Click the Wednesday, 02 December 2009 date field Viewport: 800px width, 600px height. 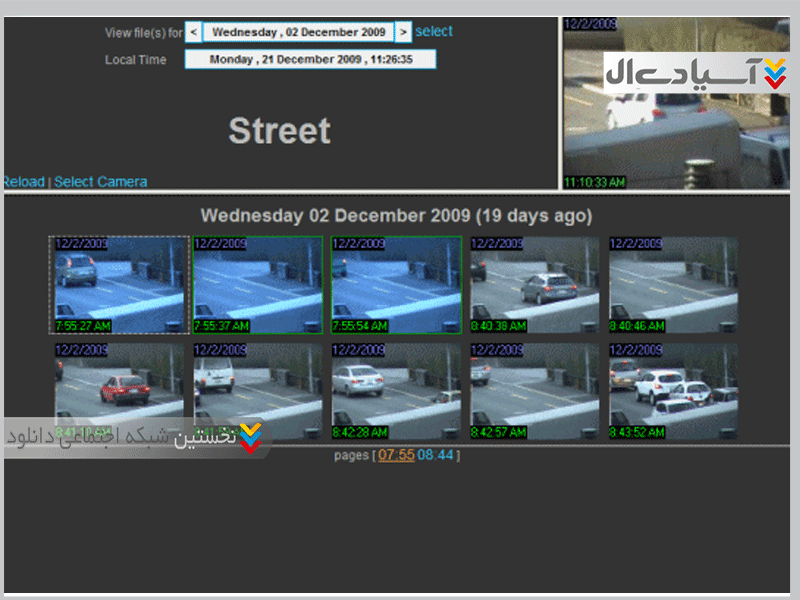click(298, 32)
